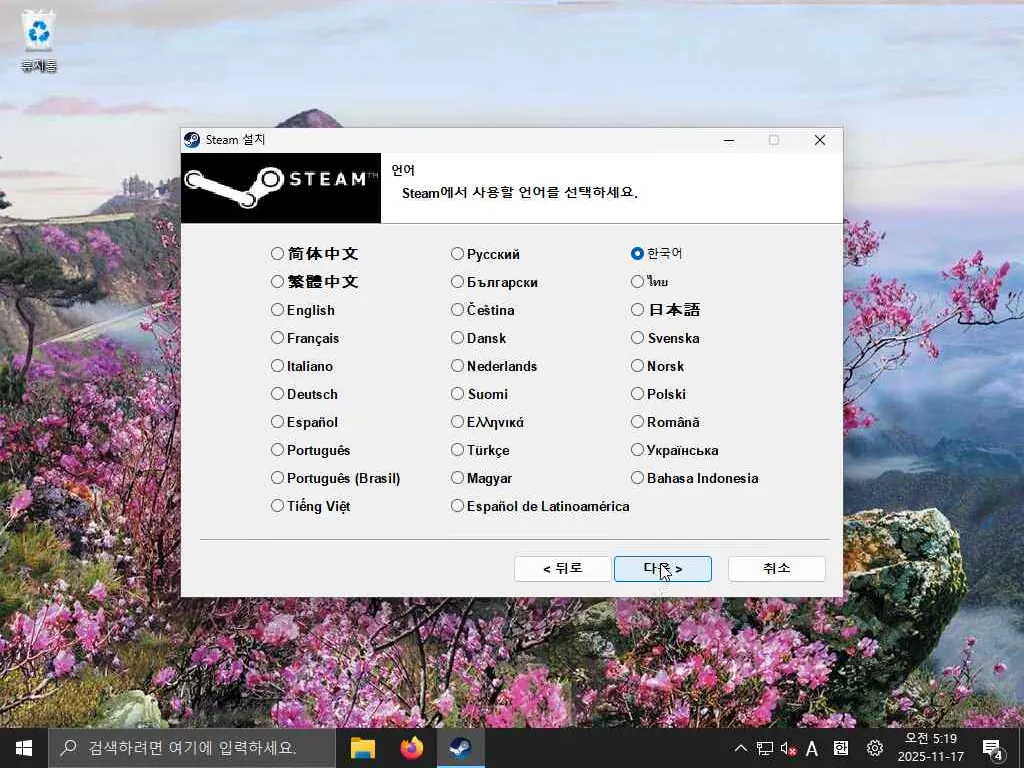Close the Steam 설치 window
The width and height of the screenshot is (1024, 768).
(x=820, y=140)
